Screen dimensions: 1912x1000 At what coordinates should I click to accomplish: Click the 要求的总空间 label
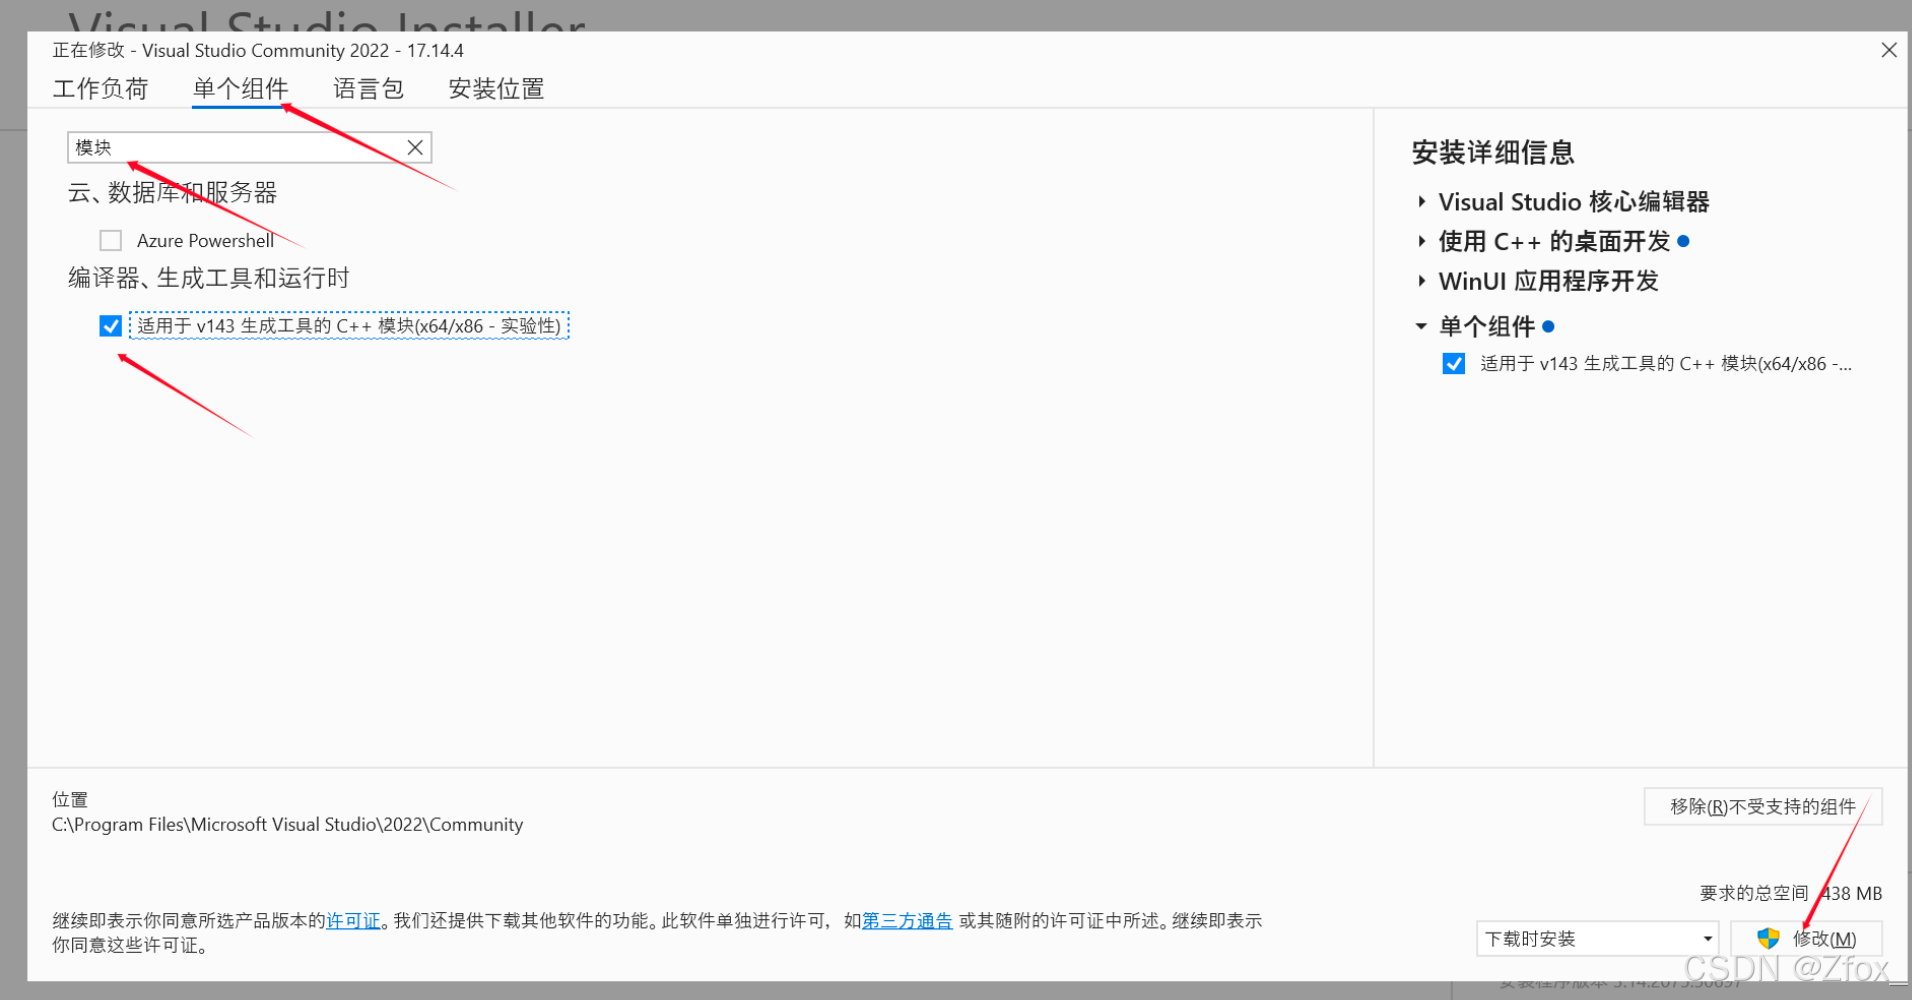click(1754, 893)
